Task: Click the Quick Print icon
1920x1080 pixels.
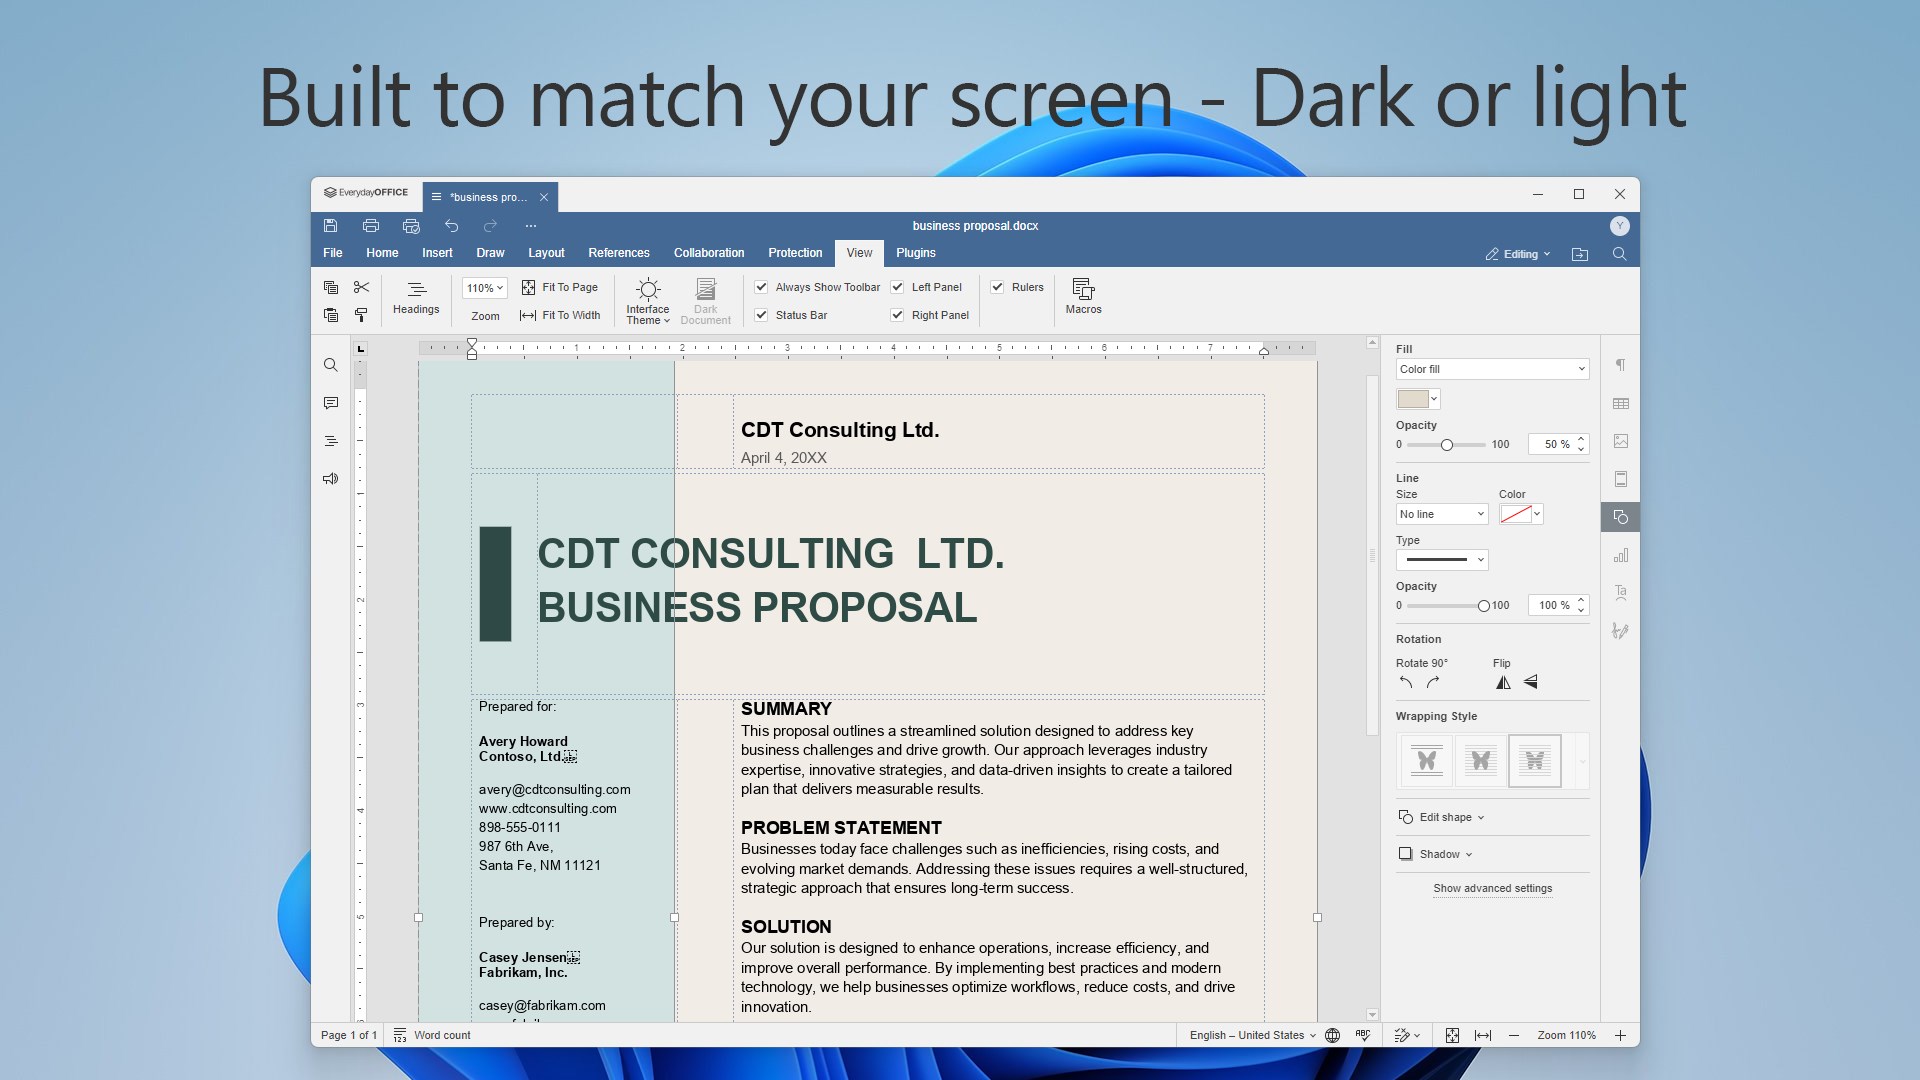Action: point(411,226)
